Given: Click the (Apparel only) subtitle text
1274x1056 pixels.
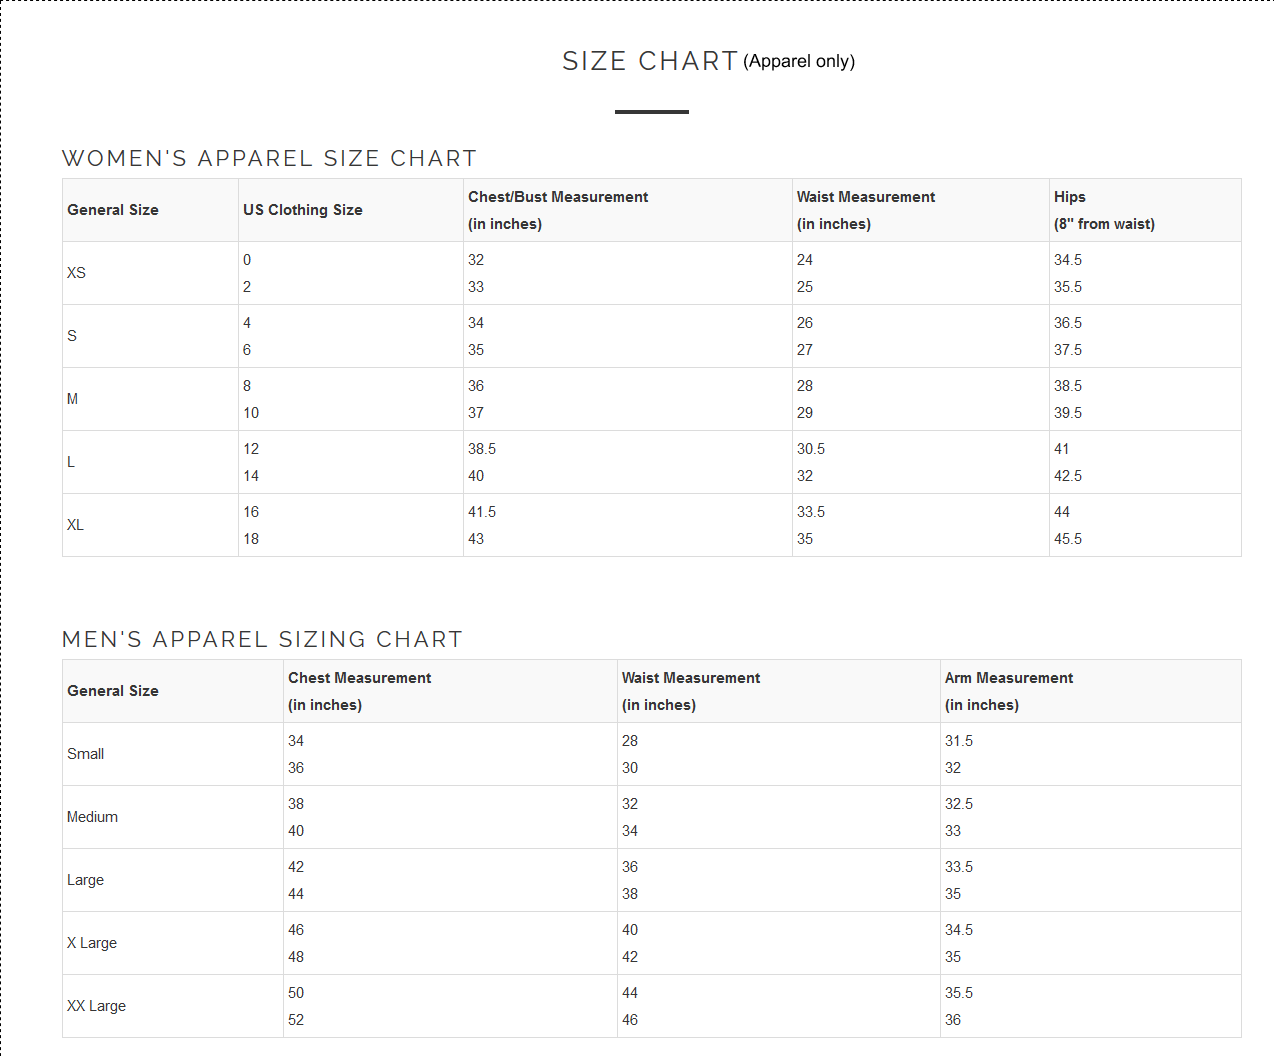Looking at the screenshot, I should (x=799, y=61).
